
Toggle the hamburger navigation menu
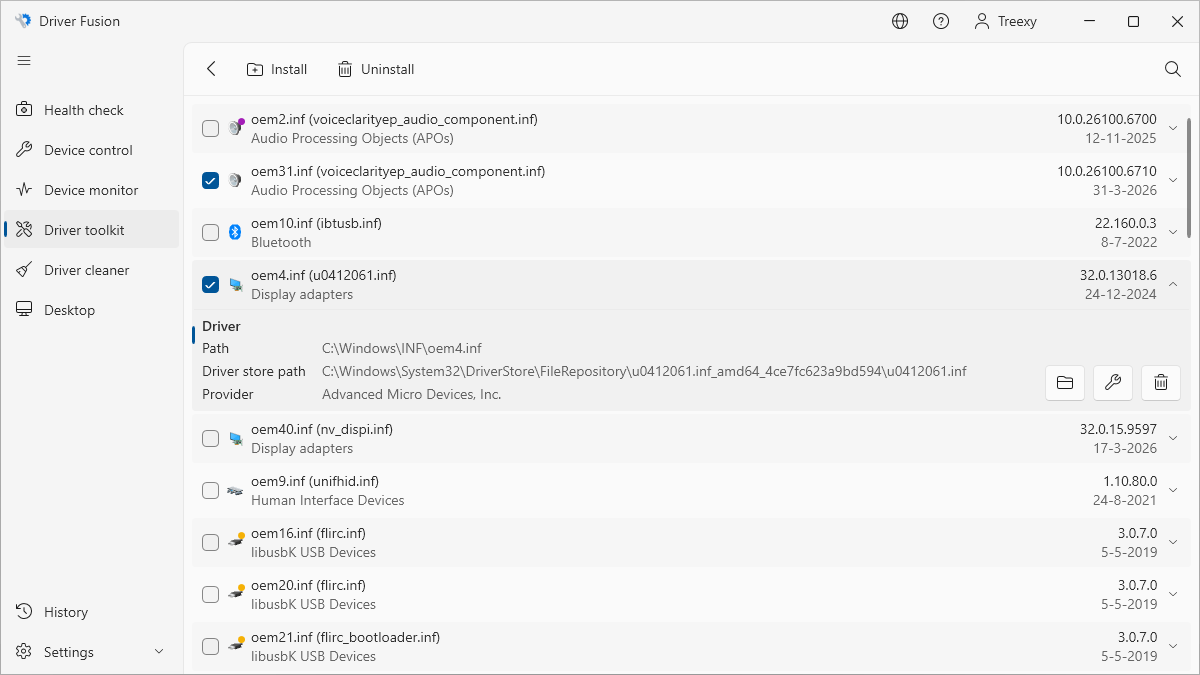click(24, 61)
